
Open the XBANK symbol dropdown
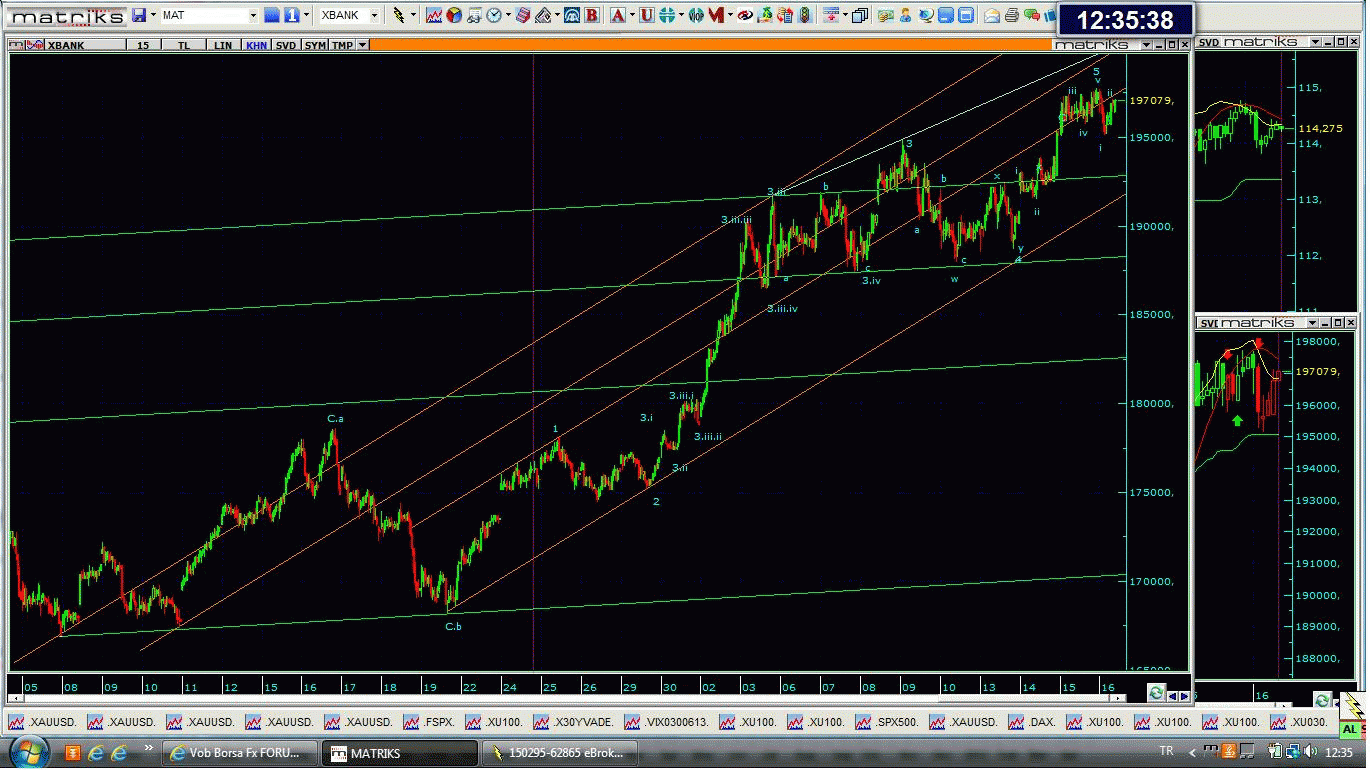pos(374,15)
